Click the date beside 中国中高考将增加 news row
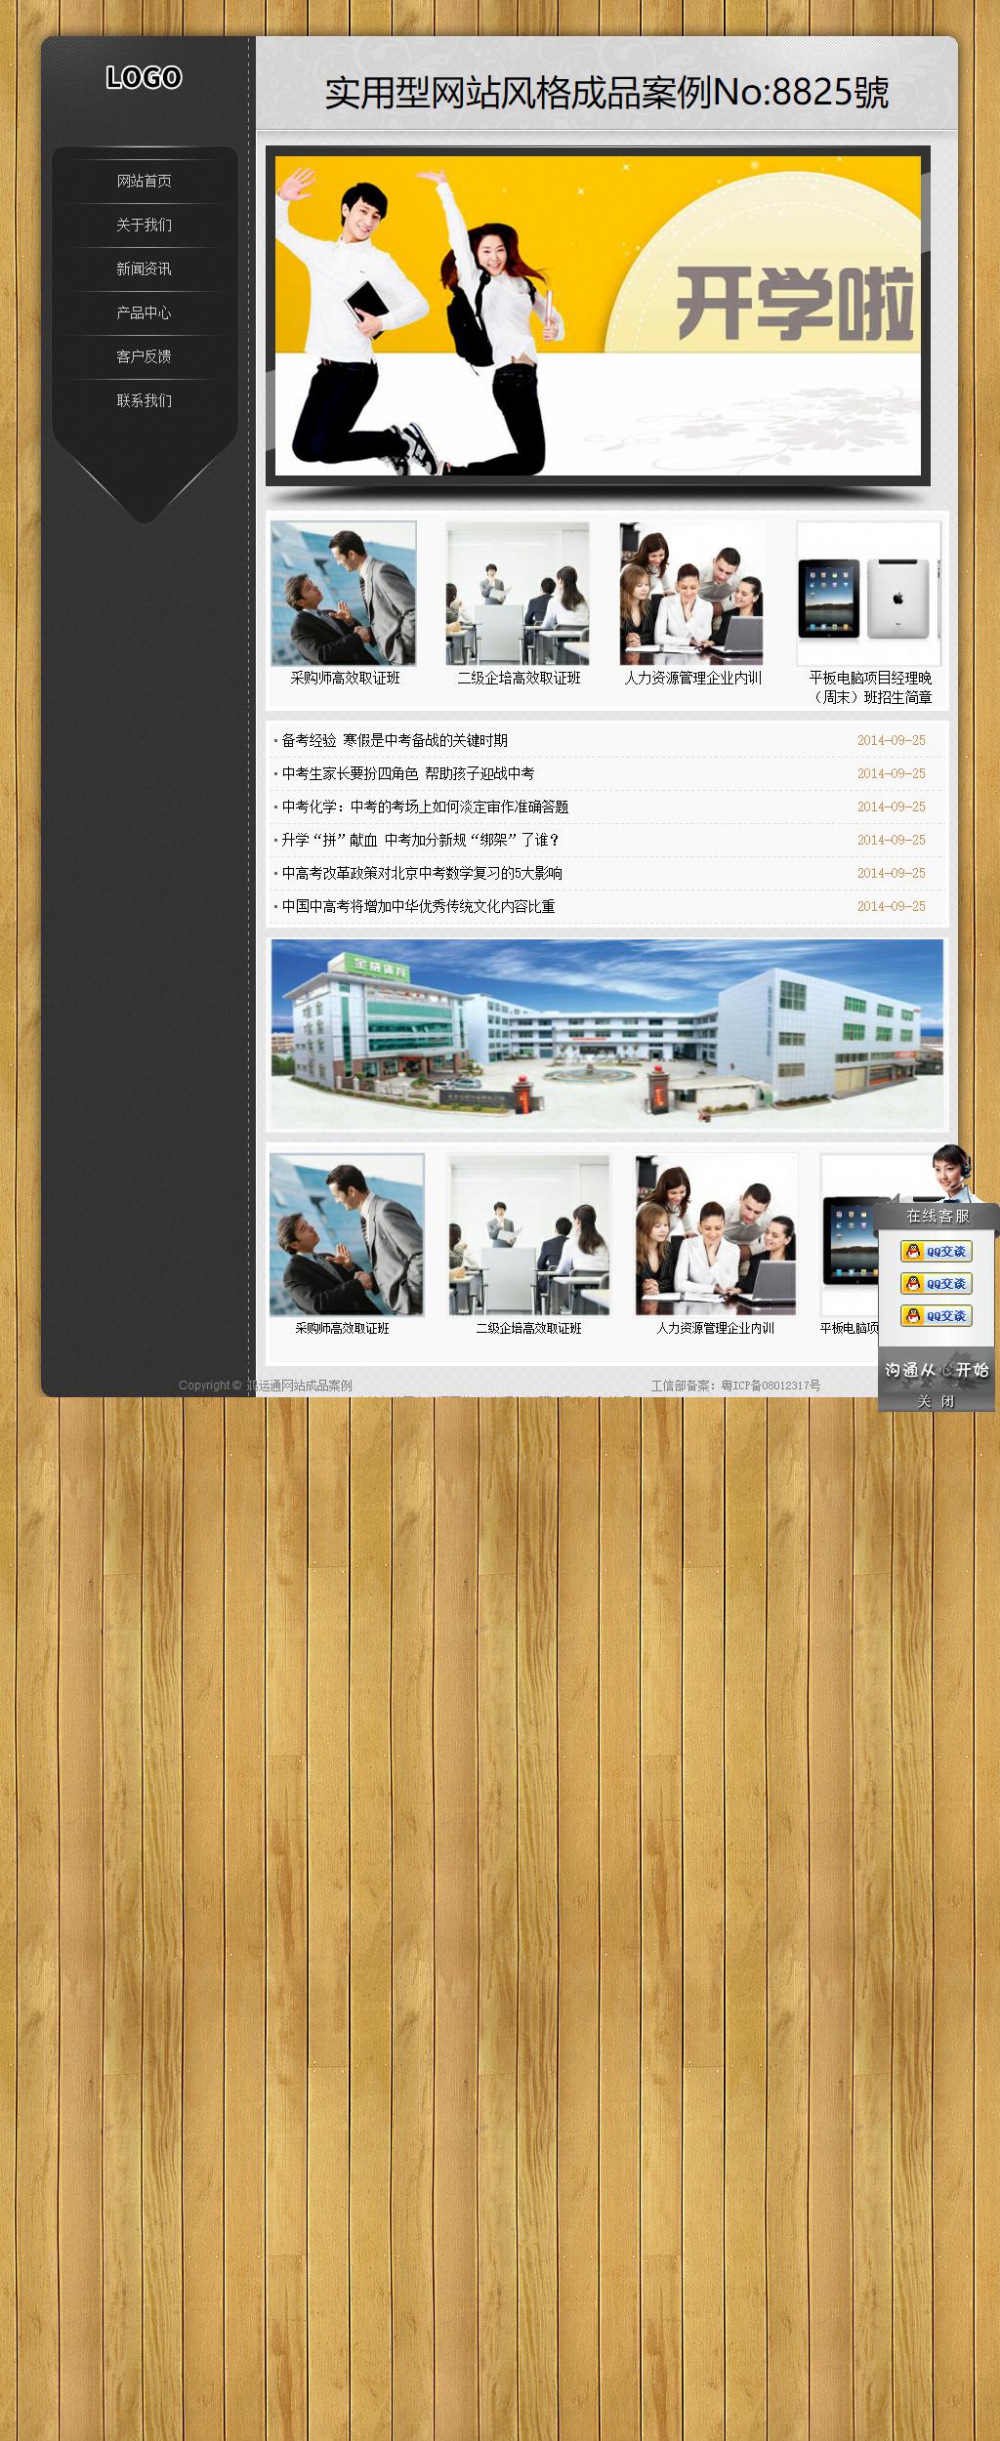This screenshot has width=1000, height=2441. pyautogui.click(x=891, y=906)
